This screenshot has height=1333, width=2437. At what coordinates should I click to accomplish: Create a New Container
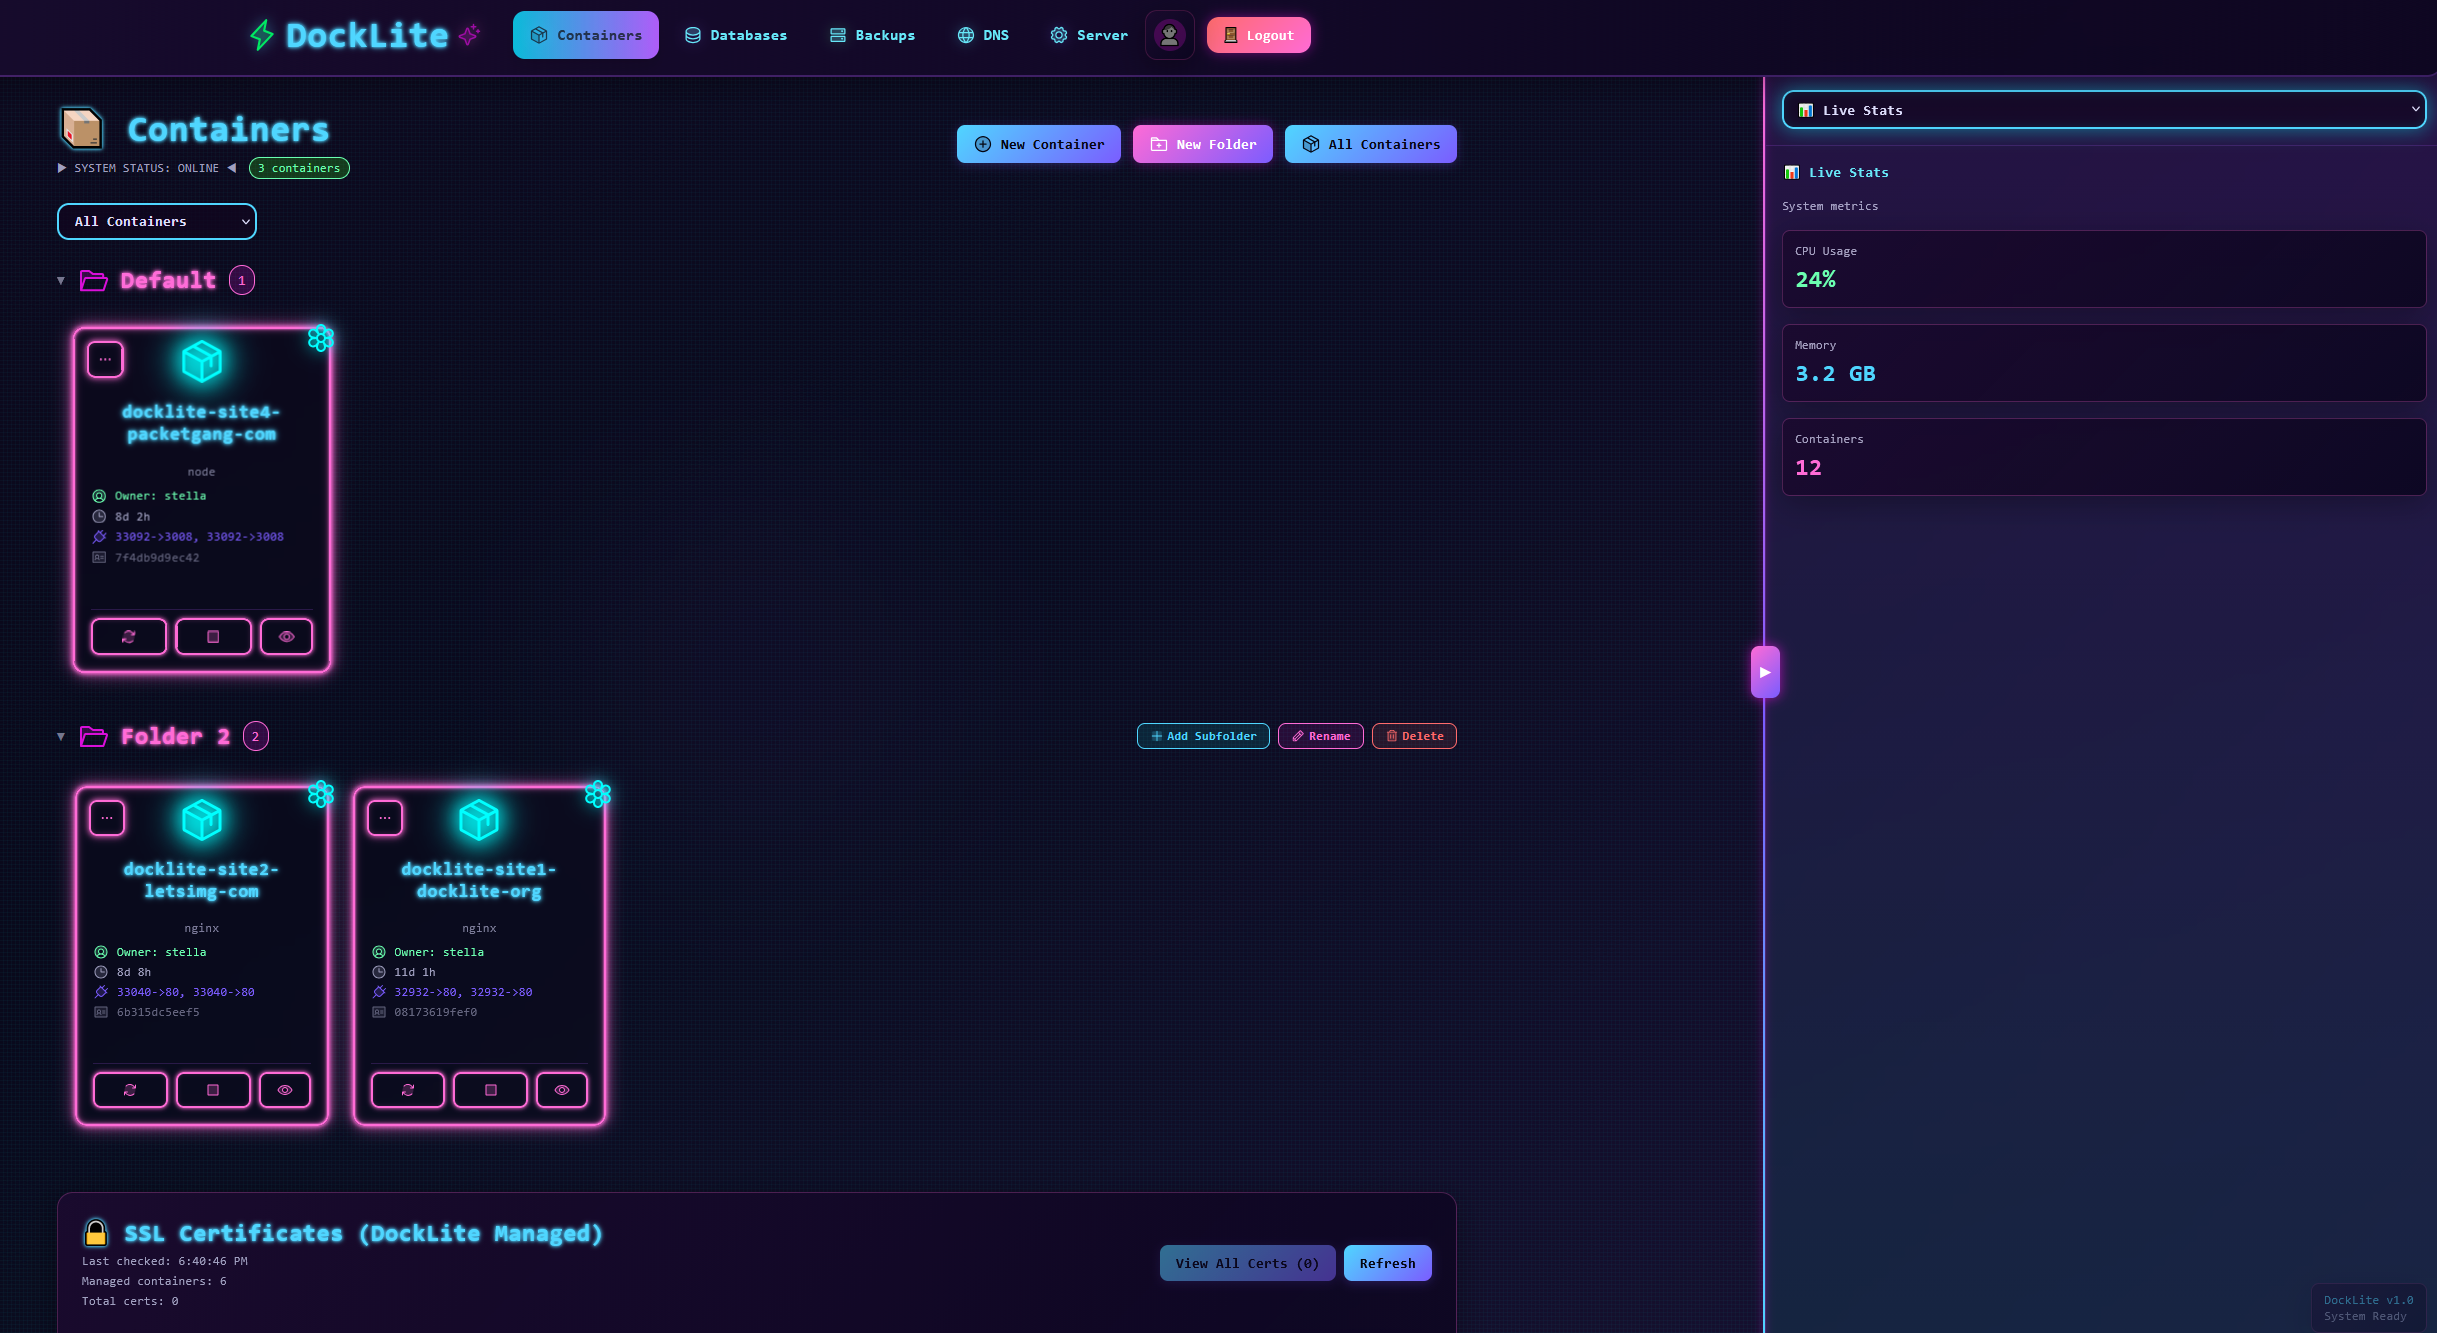click(x=1039, y=144)
